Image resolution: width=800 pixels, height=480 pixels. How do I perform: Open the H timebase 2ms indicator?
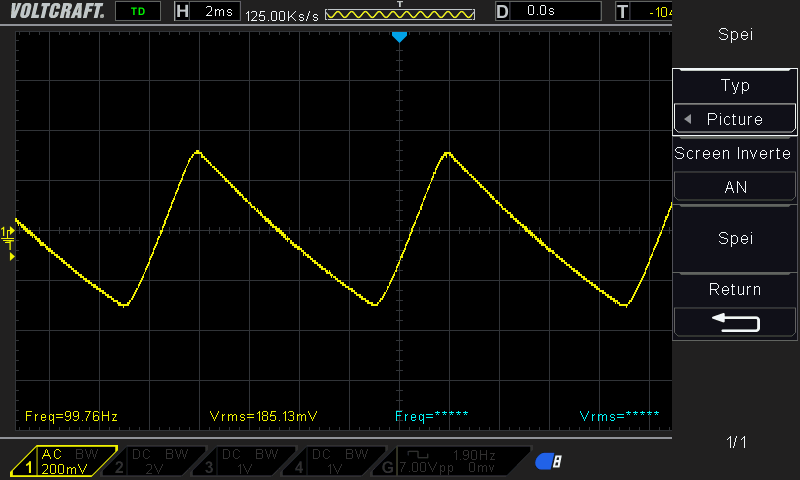point(207,11)
